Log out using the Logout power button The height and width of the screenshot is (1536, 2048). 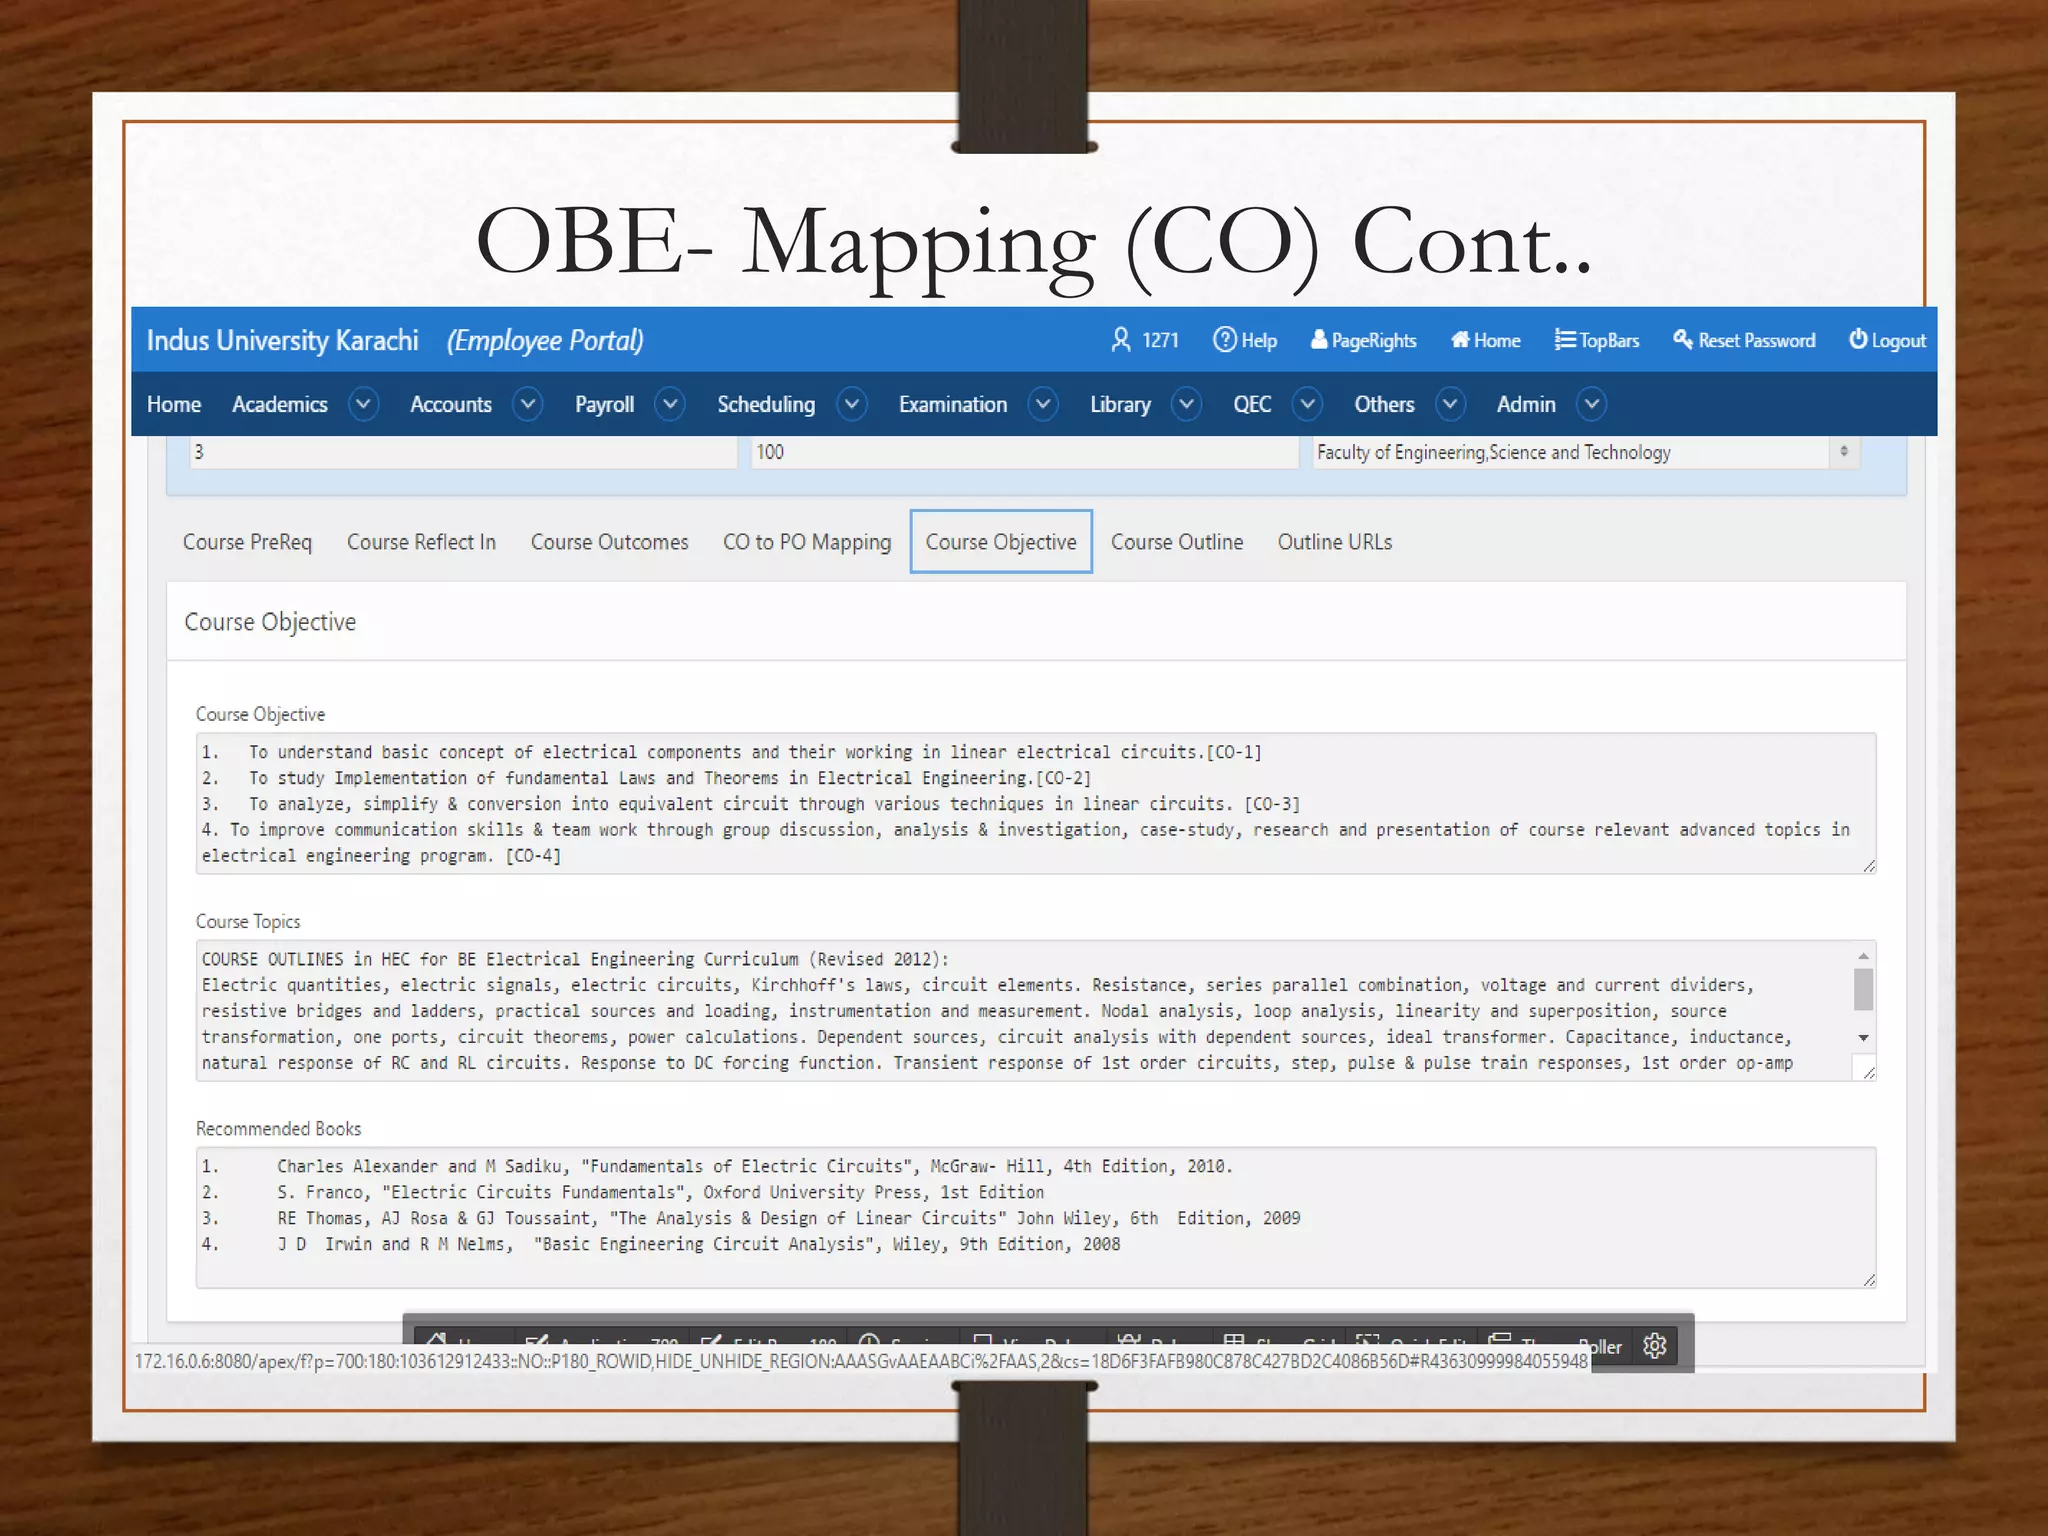click(x=1887, y=340)
